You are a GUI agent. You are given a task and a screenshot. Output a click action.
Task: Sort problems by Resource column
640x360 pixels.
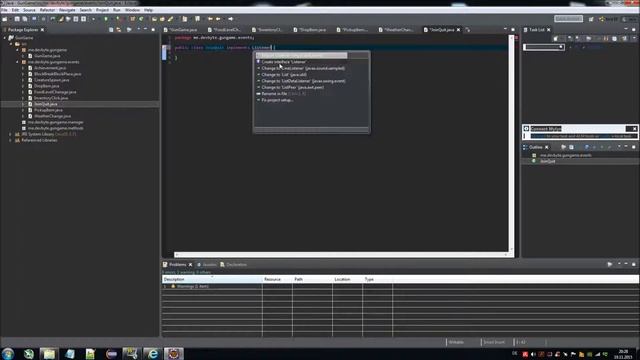tap(277, 279)
